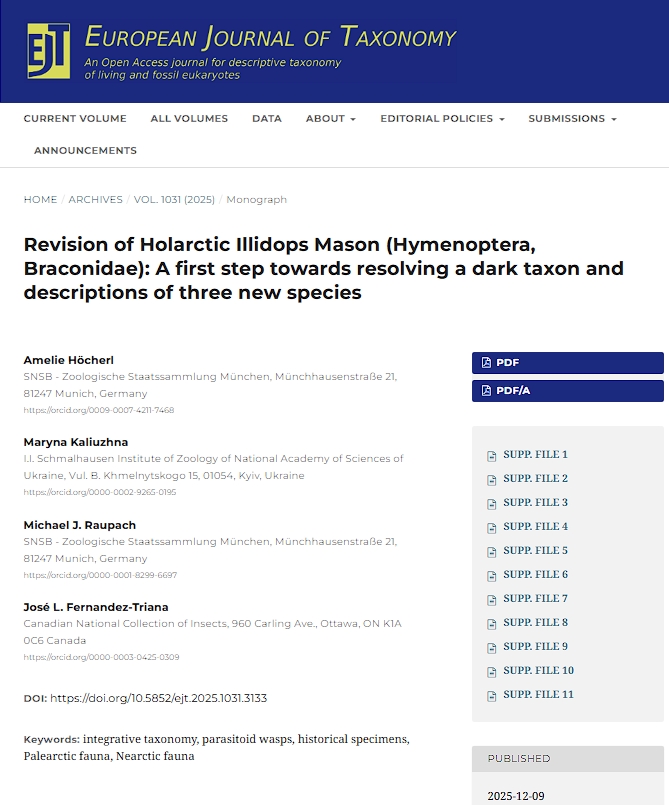The width and height of the screenshot is (669, 805).
Task: Click the document icon beside Supp. File 3
Action: click(491, 504)
